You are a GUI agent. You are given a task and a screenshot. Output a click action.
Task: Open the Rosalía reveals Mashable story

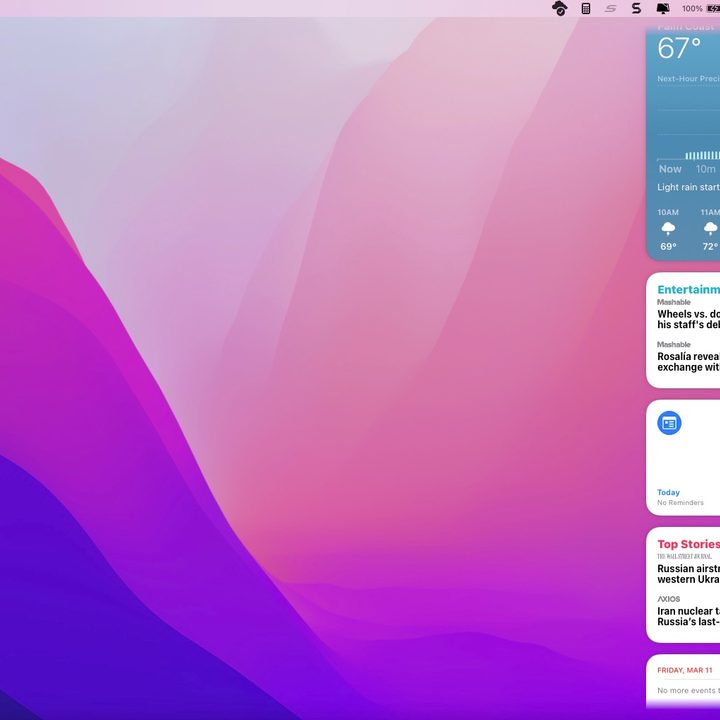pos(688,362)
